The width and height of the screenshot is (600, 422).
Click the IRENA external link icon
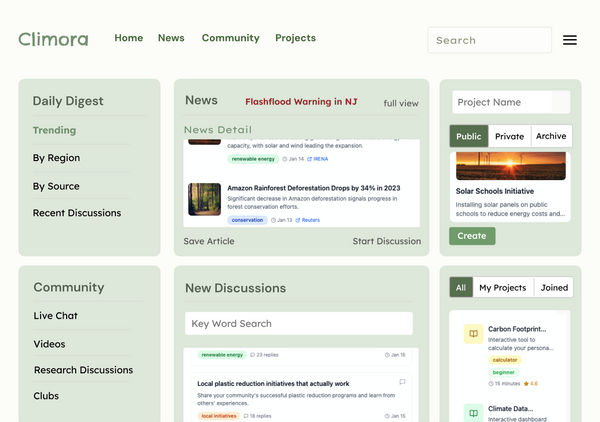pos(309,159)
